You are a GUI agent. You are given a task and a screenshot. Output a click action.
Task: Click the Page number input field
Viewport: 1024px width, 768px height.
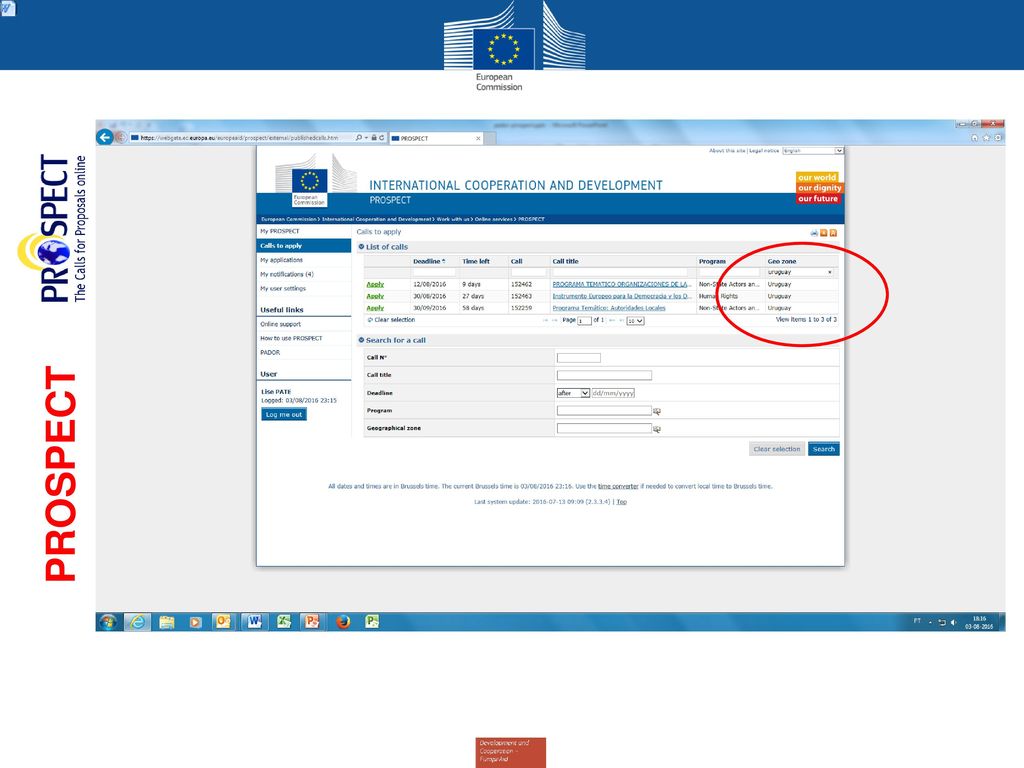[584, 321]
